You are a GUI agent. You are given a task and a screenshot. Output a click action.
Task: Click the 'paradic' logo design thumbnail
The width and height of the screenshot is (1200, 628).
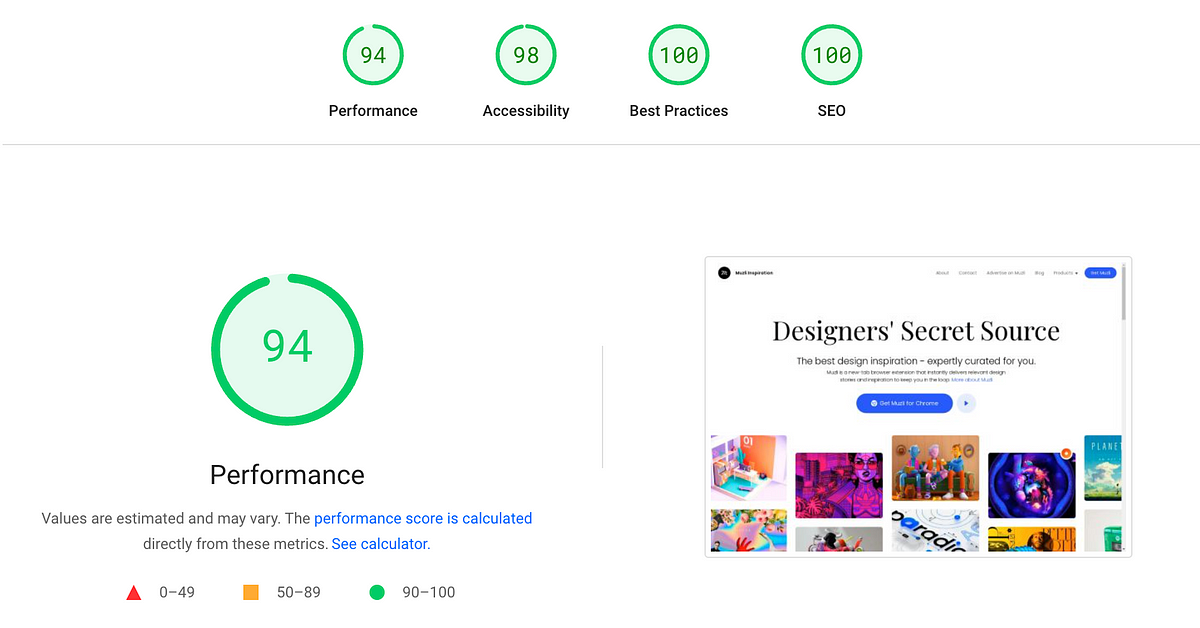[x=935, y=530]
